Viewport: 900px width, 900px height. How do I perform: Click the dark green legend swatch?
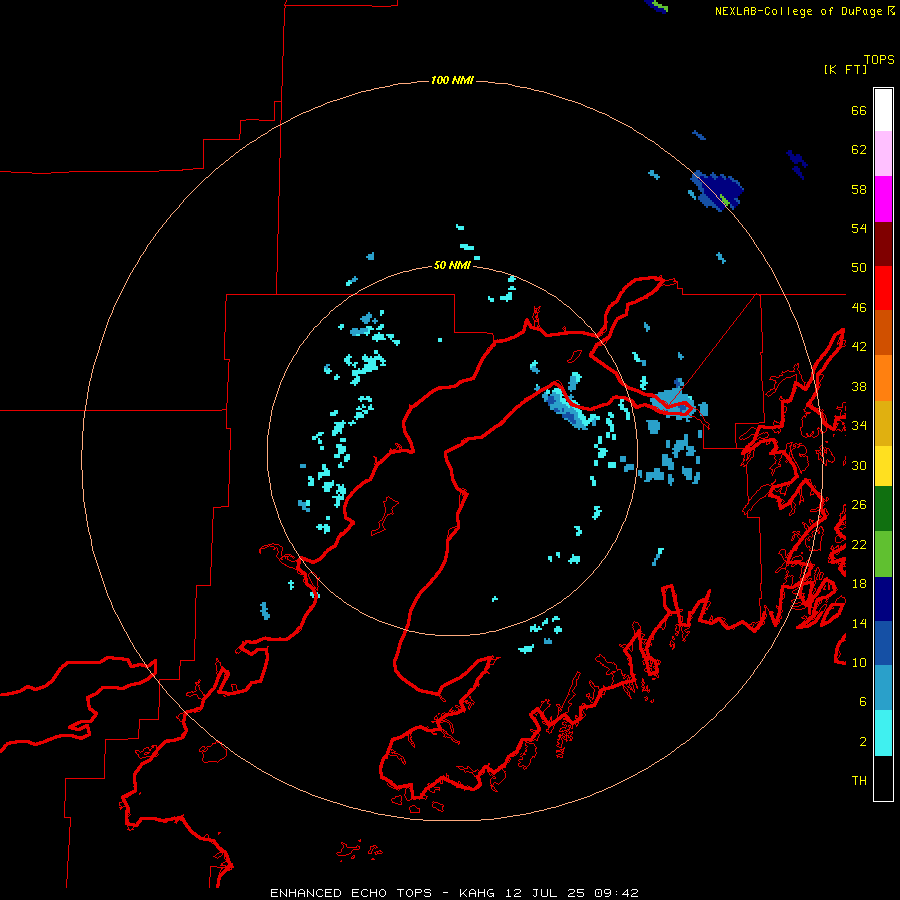(x=883, y=509)
